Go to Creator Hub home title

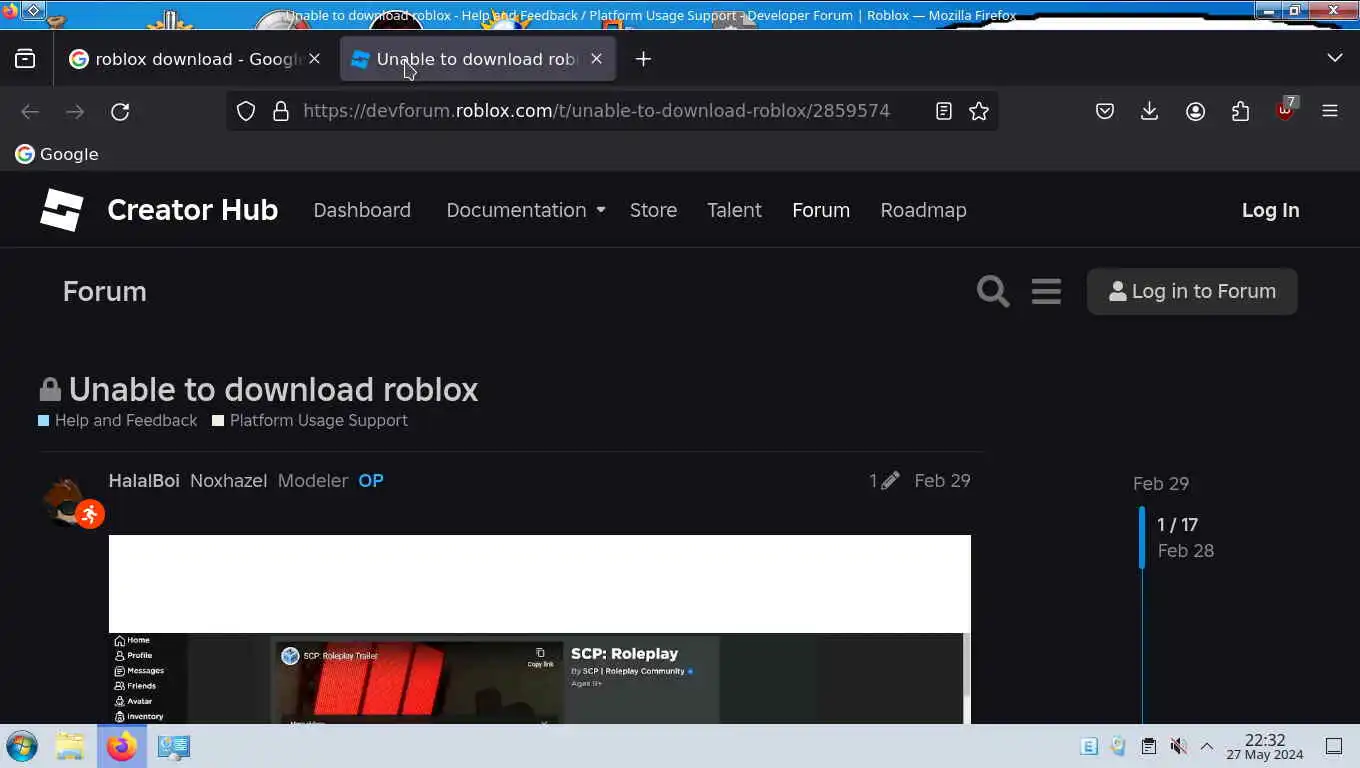(x=192, y=210)
